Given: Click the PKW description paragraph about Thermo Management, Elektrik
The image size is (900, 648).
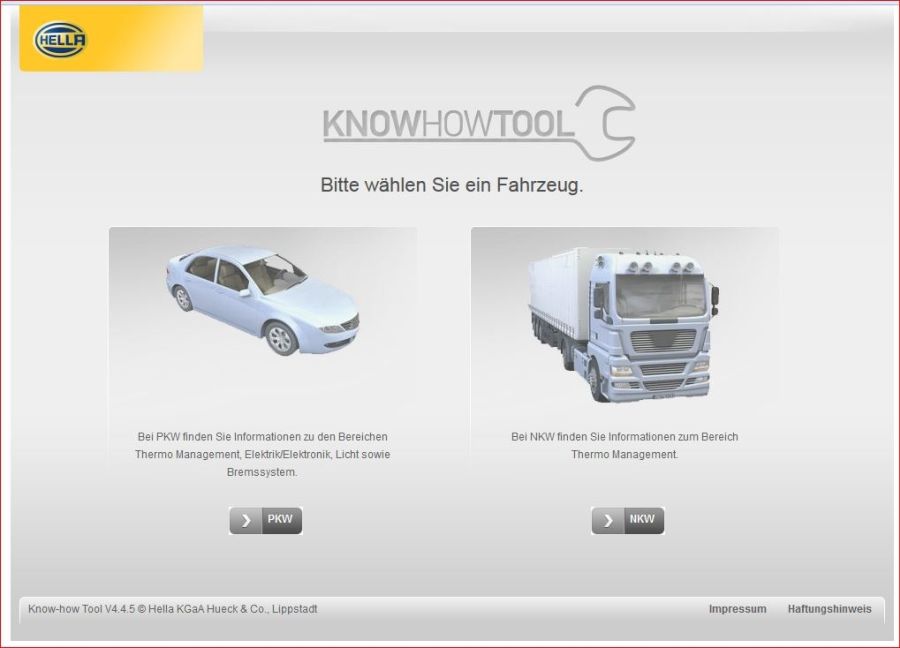Looking at the screenshot, I should click(x=262, y=454).
